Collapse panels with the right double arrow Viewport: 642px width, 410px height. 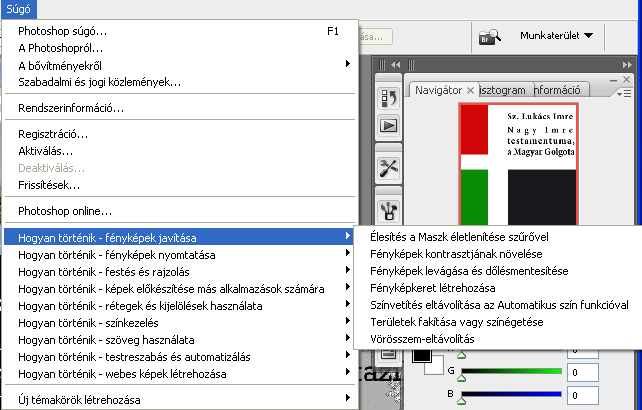point(627,65)
